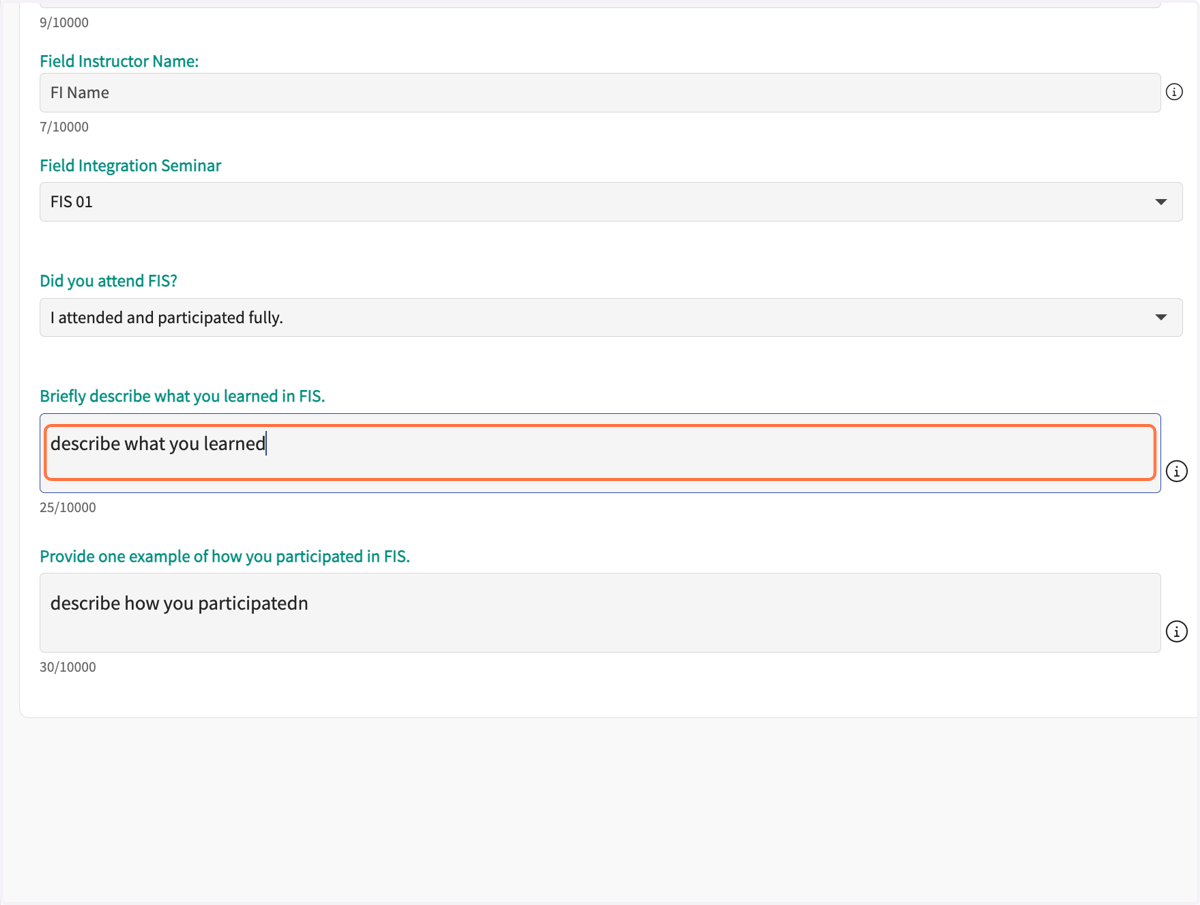Click the 30/10000 character counter
The height and width of the screenshot is (905, 1200).
coord(68,667)
